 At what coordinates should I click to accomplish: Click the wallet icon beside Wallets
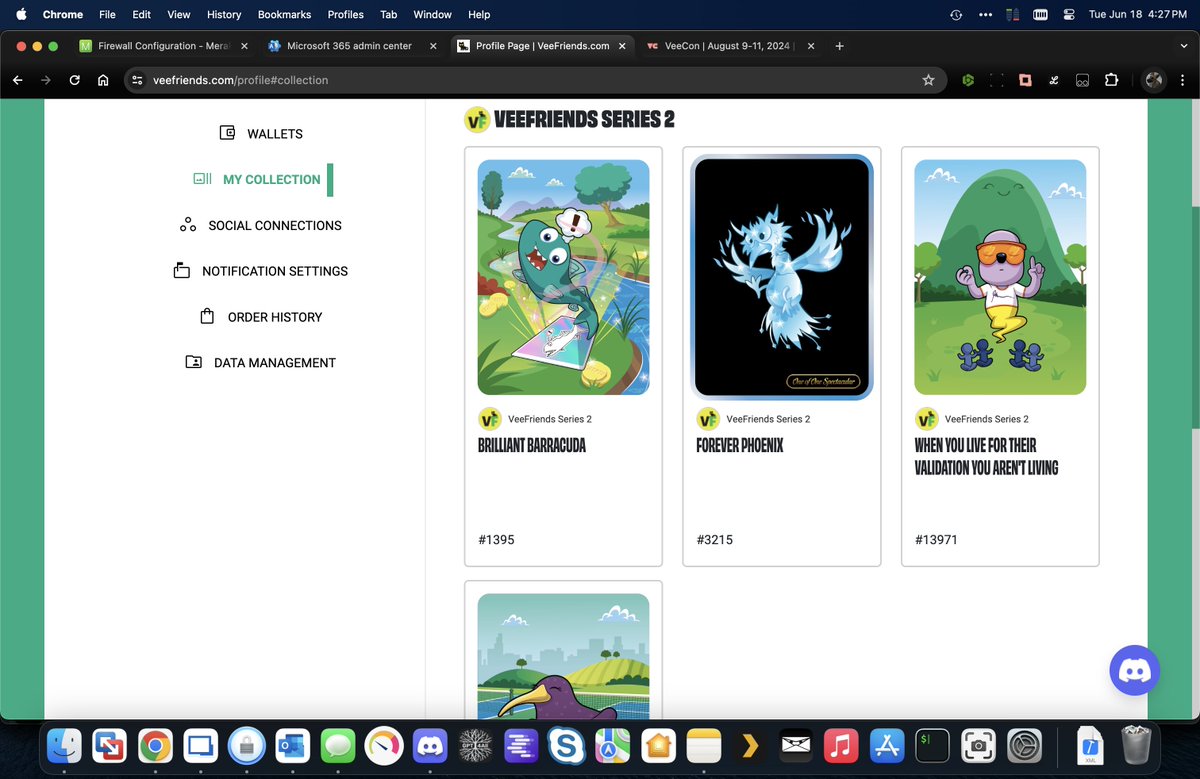(227, 133)
